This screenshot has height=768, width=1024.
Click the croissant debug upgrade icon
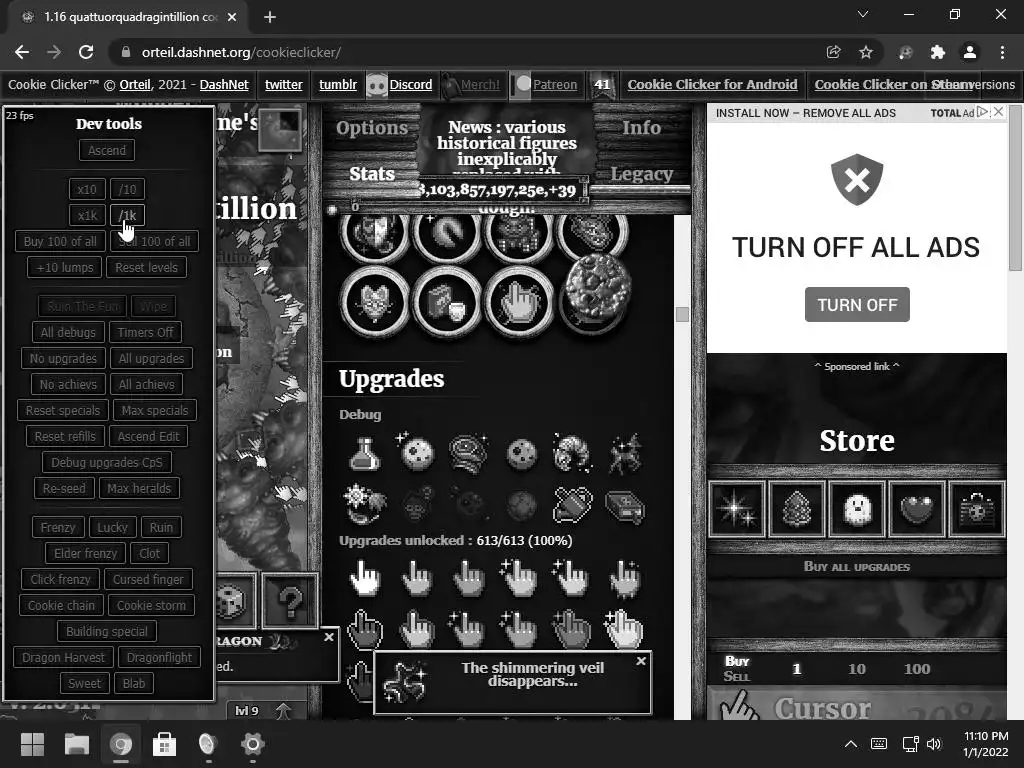click(572, 453)
